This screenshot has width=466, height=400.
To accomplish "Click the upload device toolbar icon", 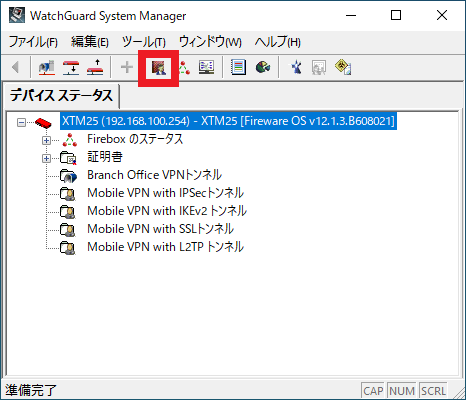I will [95, 68].
